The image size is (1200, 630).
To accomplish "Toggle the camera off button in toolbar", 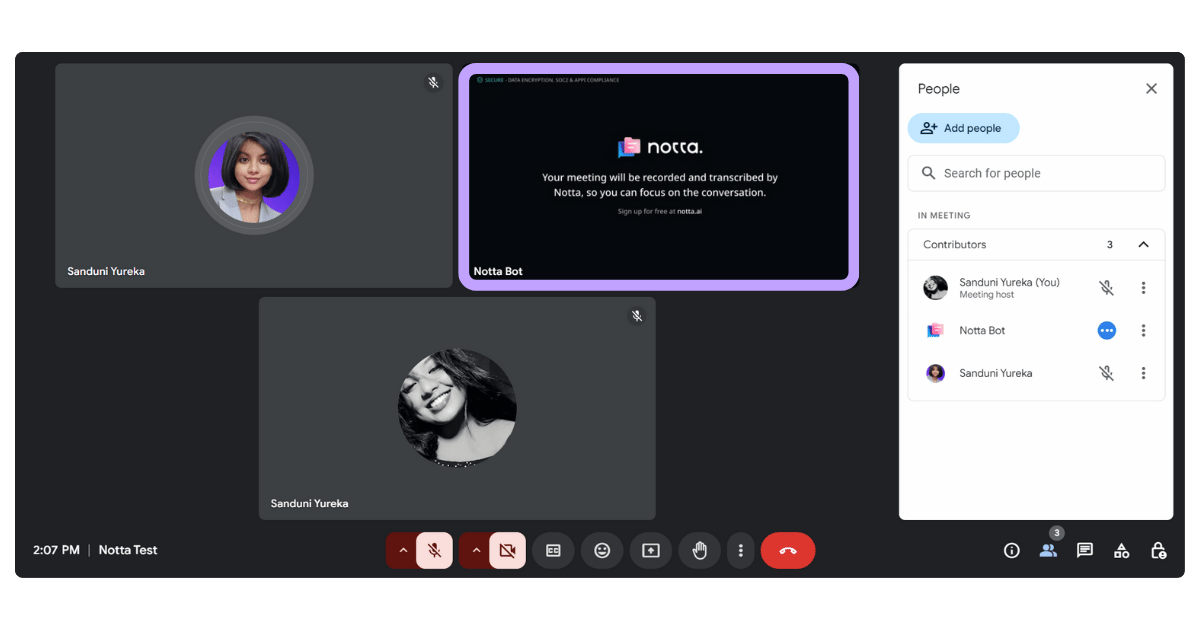I will tap(508, 550).
